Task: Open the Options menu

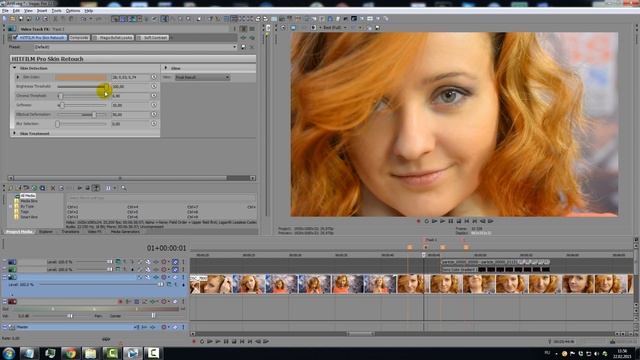Action: click(x=73, y=10)
